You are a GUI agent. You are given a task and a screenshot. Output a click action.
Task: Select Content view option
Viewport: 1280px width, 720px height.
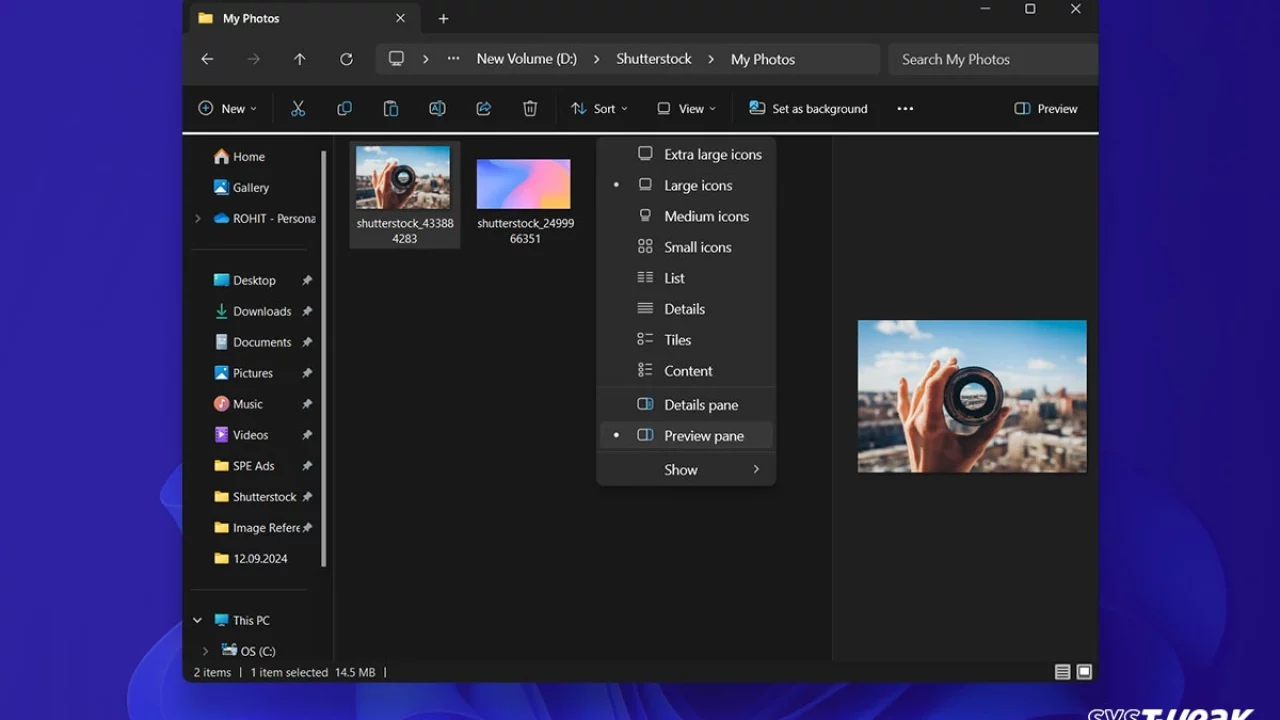pyautogui.click(x=686, y=371)
